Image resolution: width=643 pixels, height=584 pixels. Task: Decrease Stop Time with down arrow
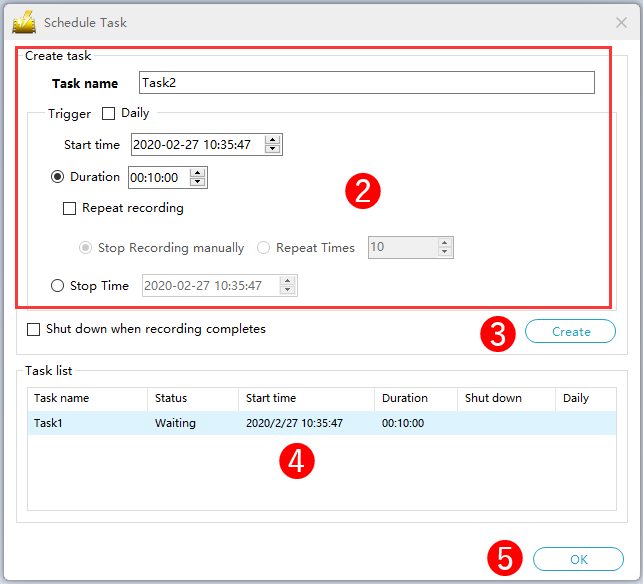point(288,290)
